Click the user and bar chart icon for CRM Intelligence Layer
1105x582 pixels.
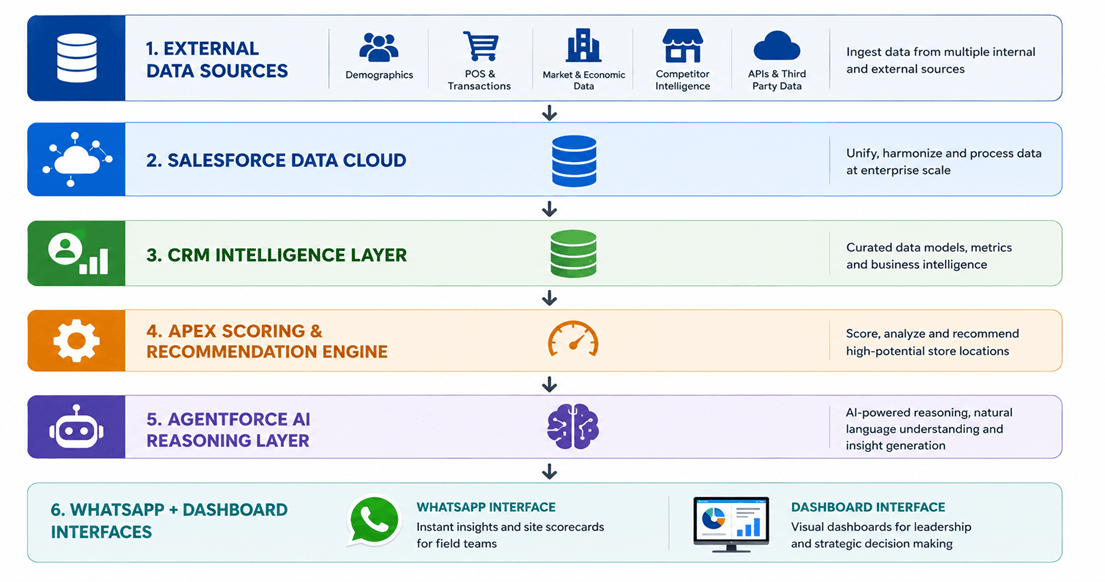(78, 254)
